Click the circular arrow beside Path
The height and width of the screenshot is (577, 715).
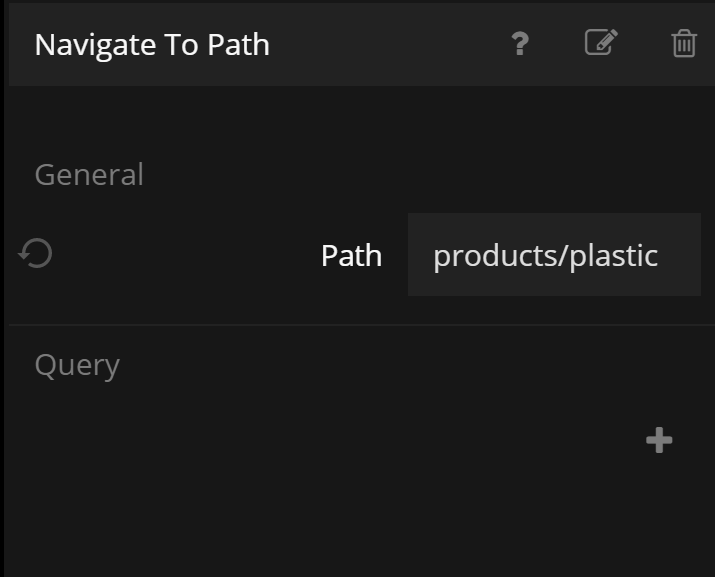coord(36,254)
